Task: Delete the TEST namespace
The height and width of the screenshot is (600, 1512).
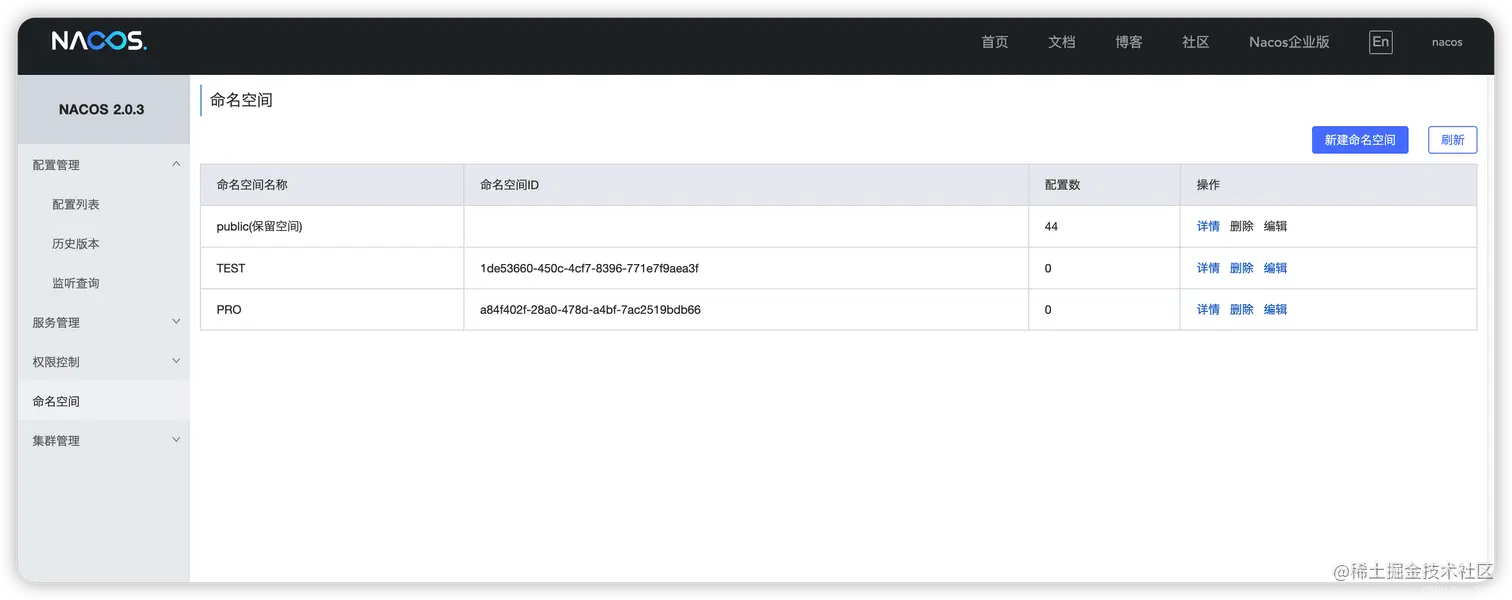Action: 1241,268
